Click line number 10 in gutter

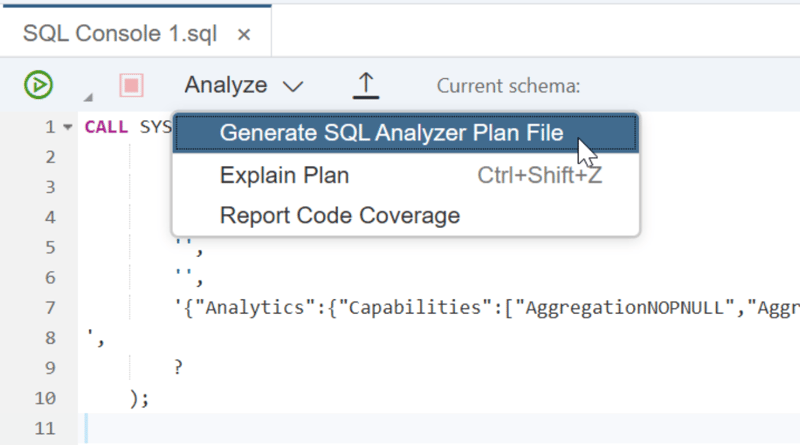click(45, 398)
